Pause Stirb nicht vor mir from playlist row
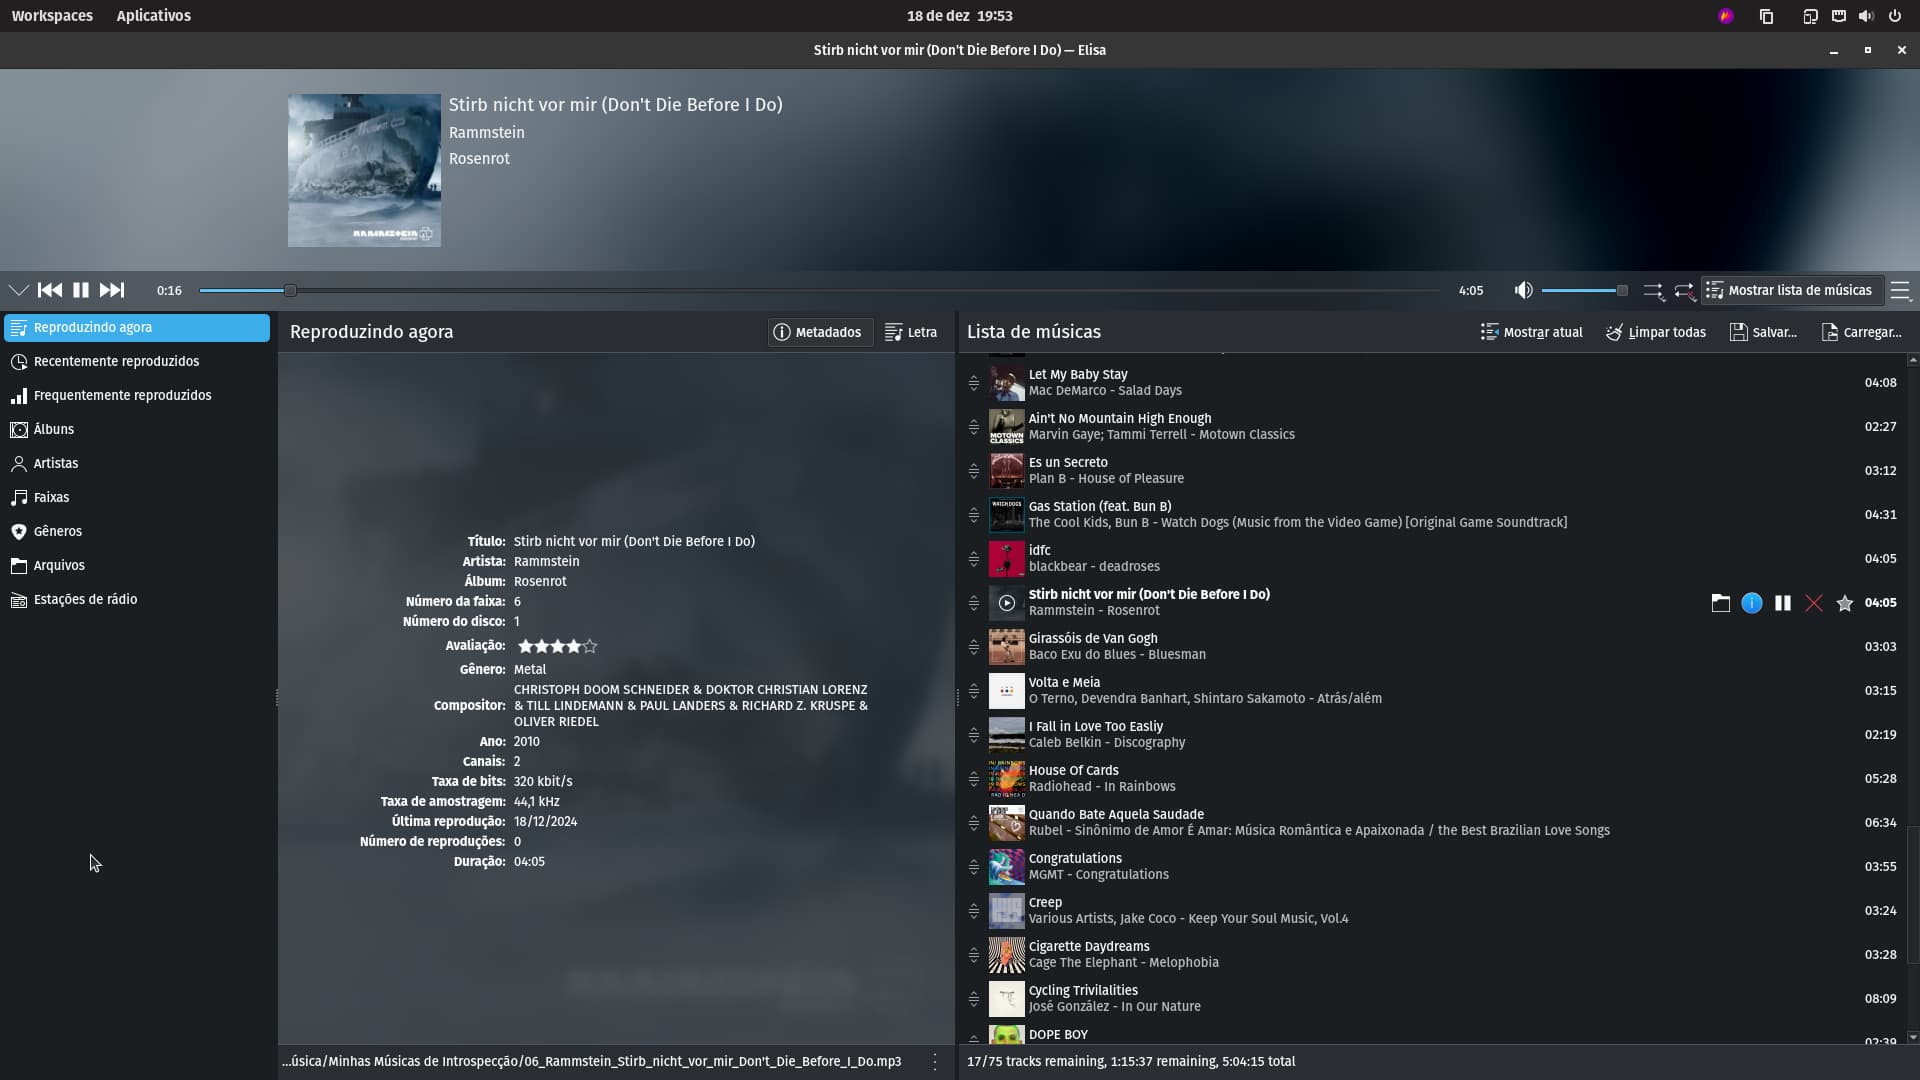Viewport: 1920px width, 1080px height. pos(1782,603)
